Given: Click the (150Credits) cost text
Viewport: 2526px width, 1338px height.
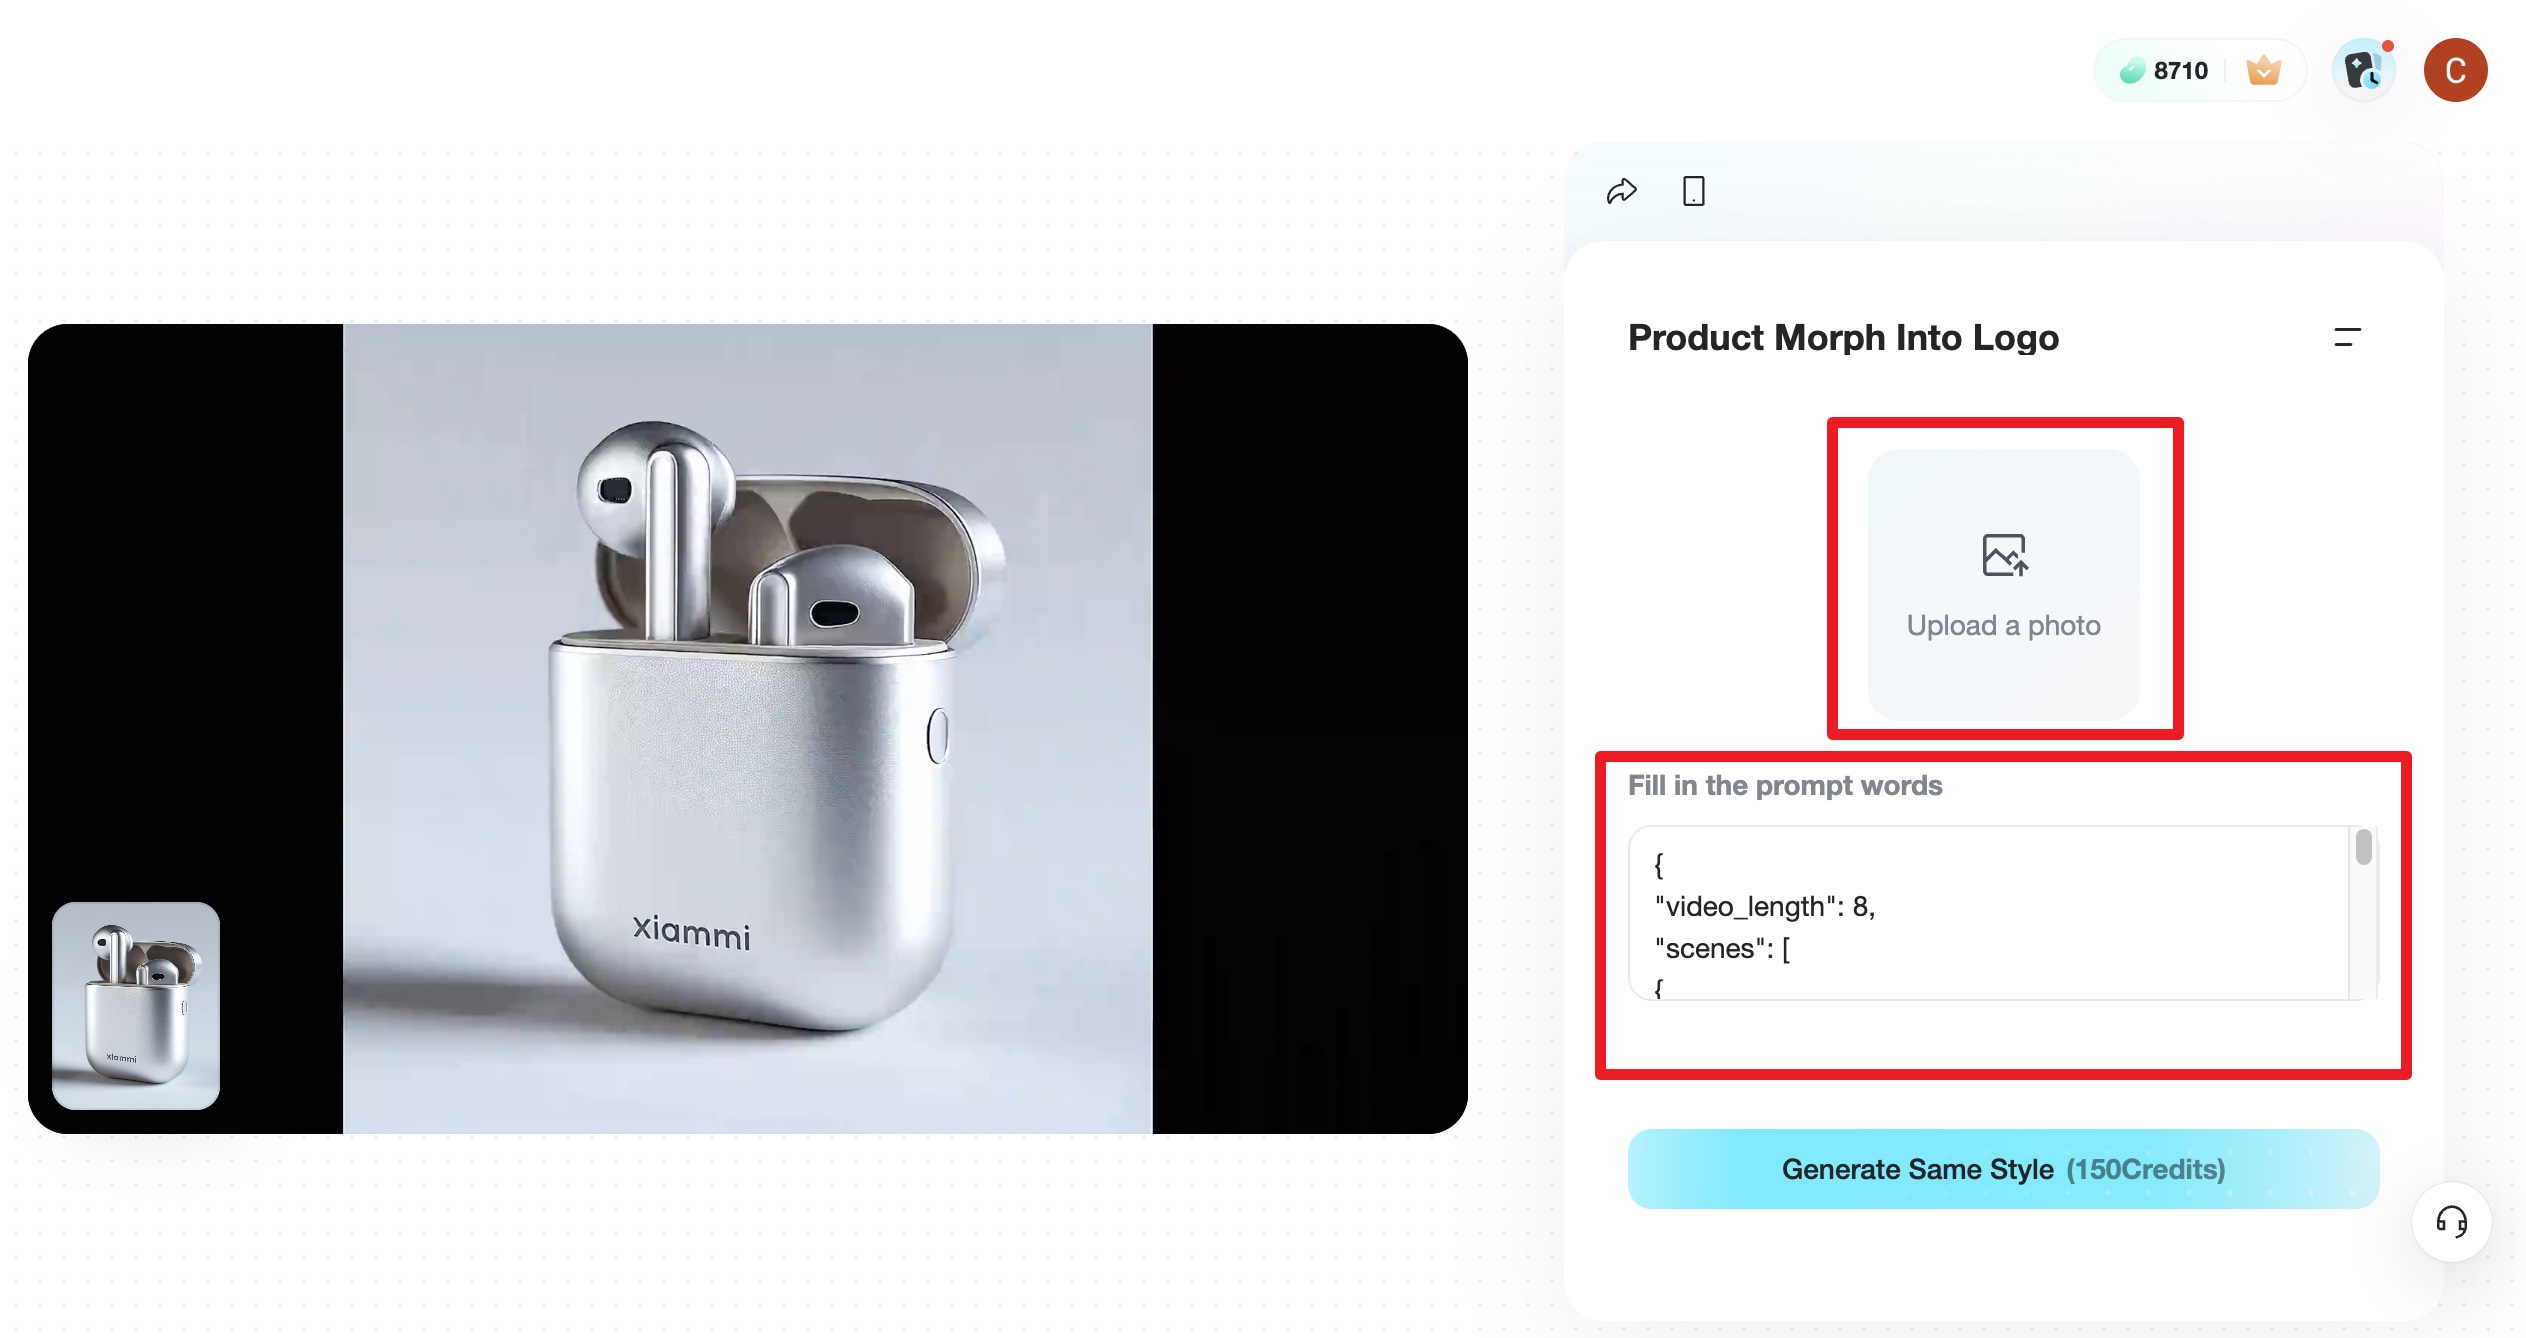Looking at the screenshot, I should pyautogui.click(x=2146, y=1169).
